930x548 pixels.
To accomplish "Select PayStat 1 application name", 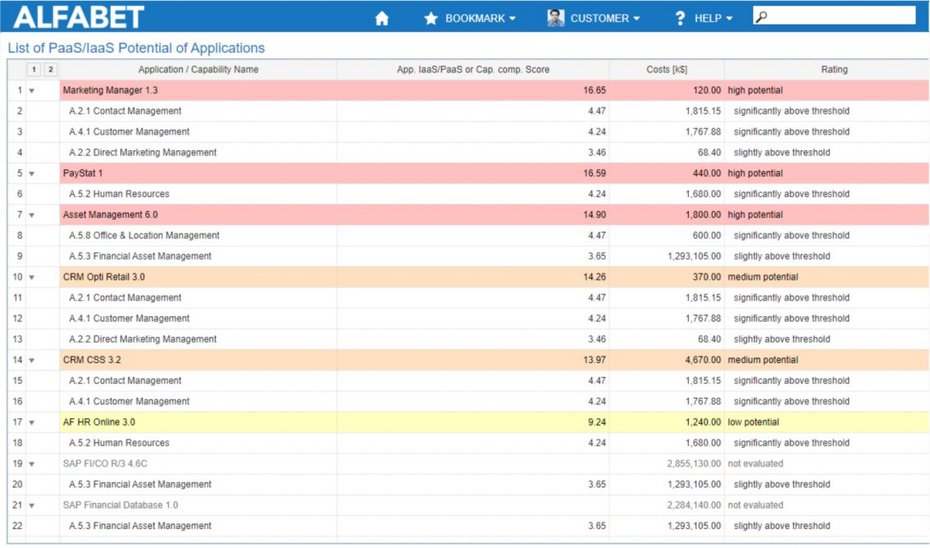I will [x=82, y=173].
